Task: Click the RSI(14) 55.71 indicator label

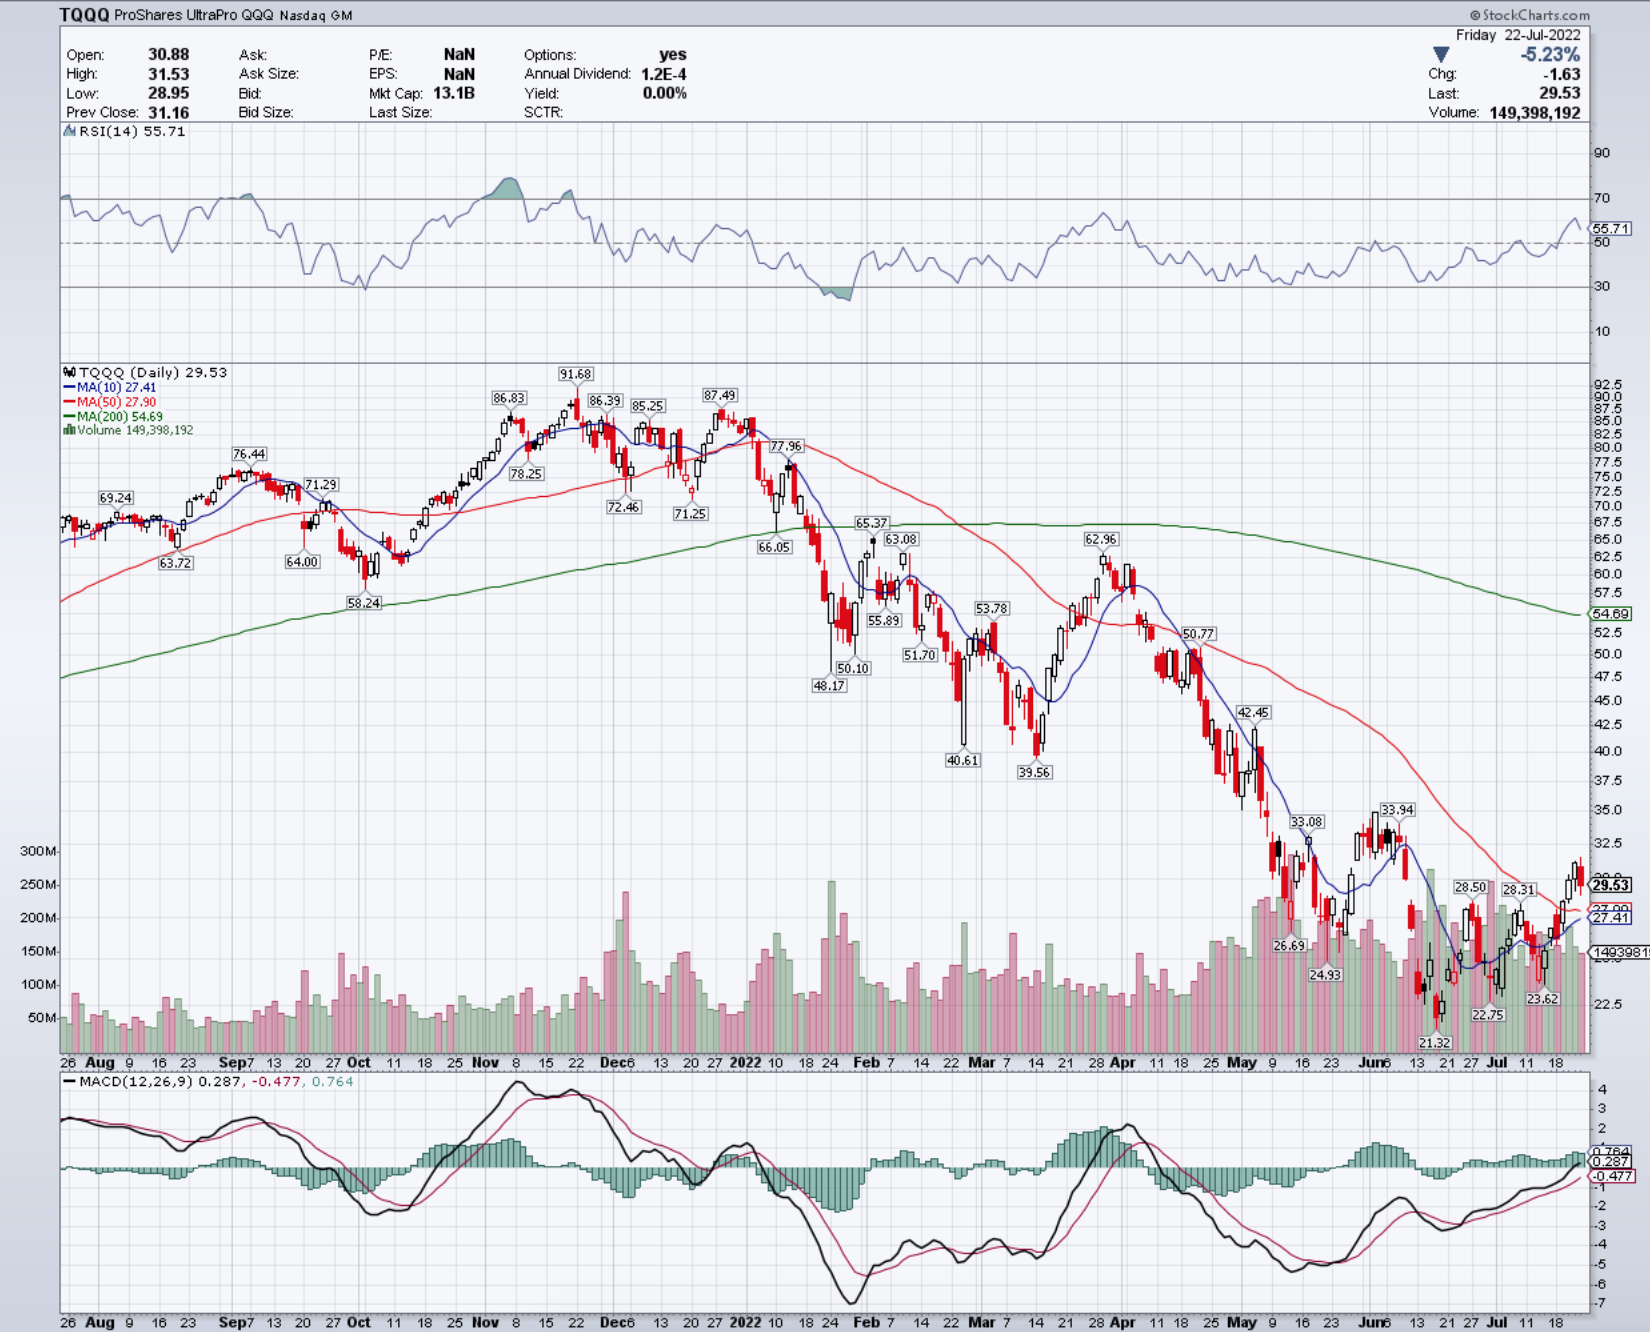Action: tap(132, 131)
